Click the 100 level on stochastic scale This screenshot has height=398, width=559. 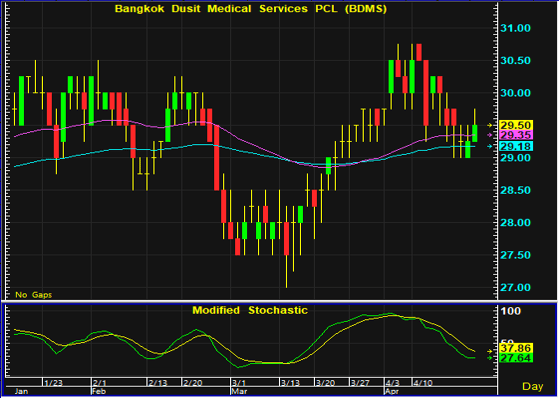[511, 311]
